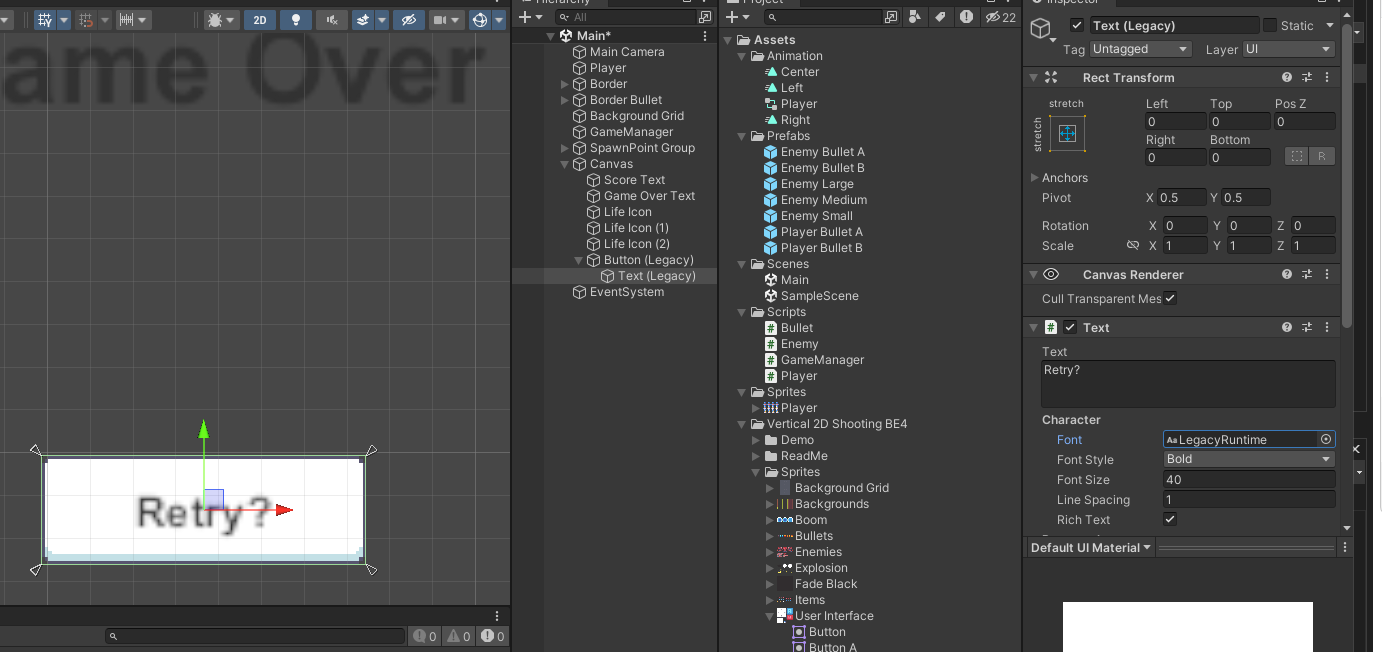Image resolution: width=1382 pixels, height=652 pixels.
Task: Toggle hidden objects visibility eye-slash button
Action: point(408,20)
